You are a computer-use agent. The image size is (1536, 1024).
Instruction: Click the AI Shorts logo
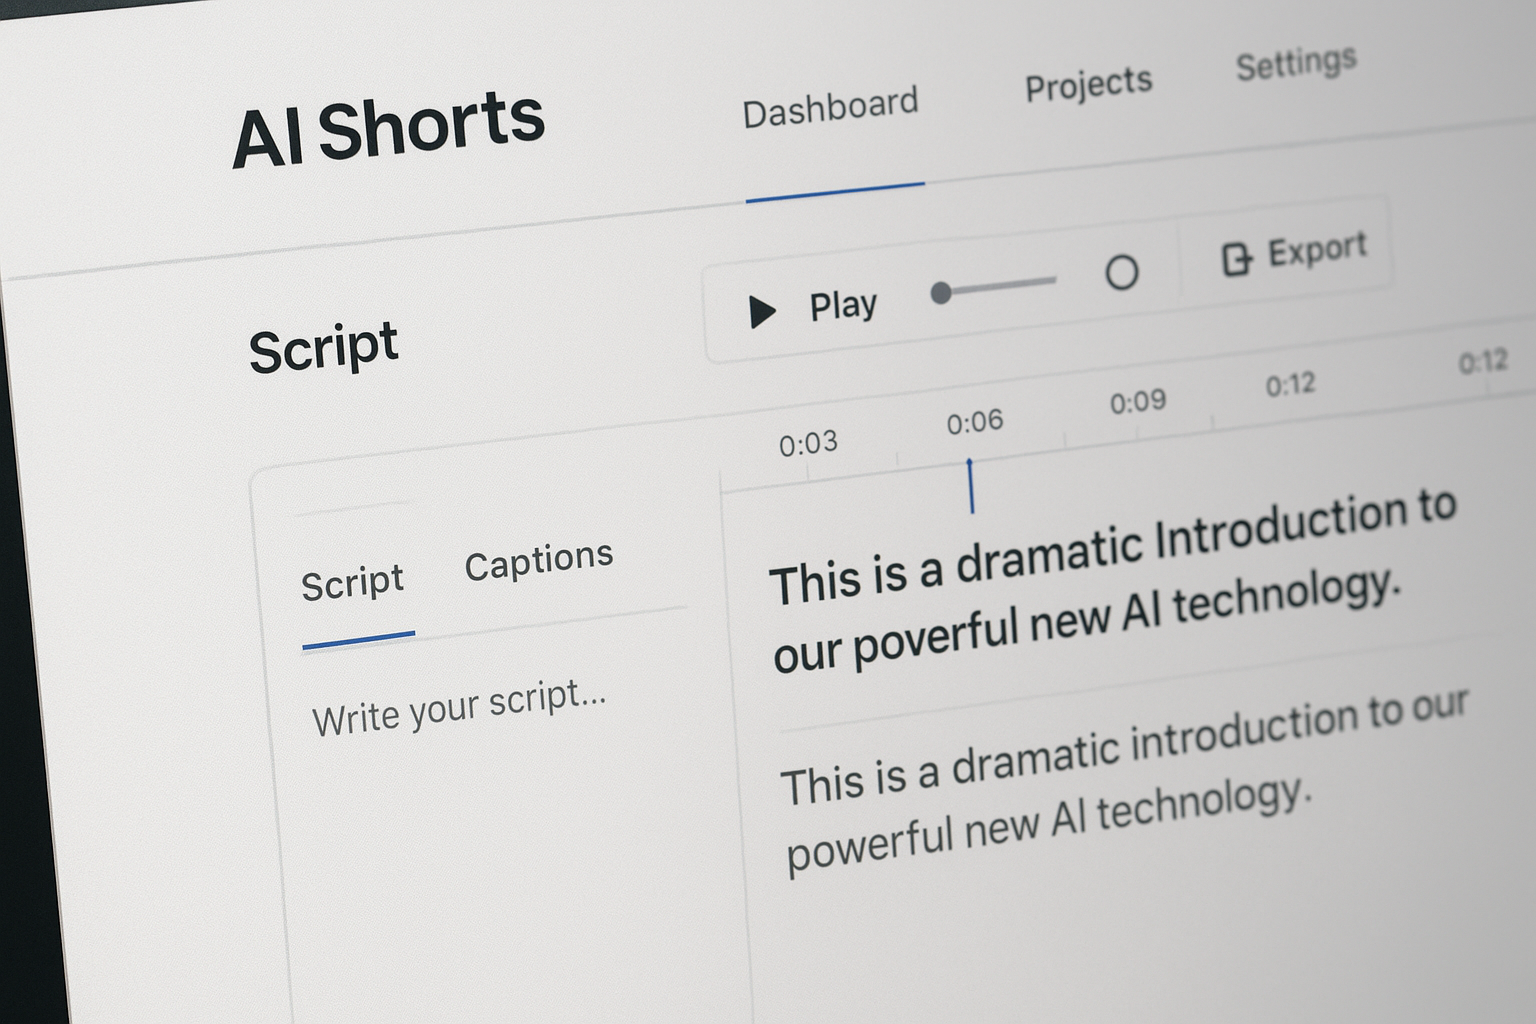(x=388, y=129)
